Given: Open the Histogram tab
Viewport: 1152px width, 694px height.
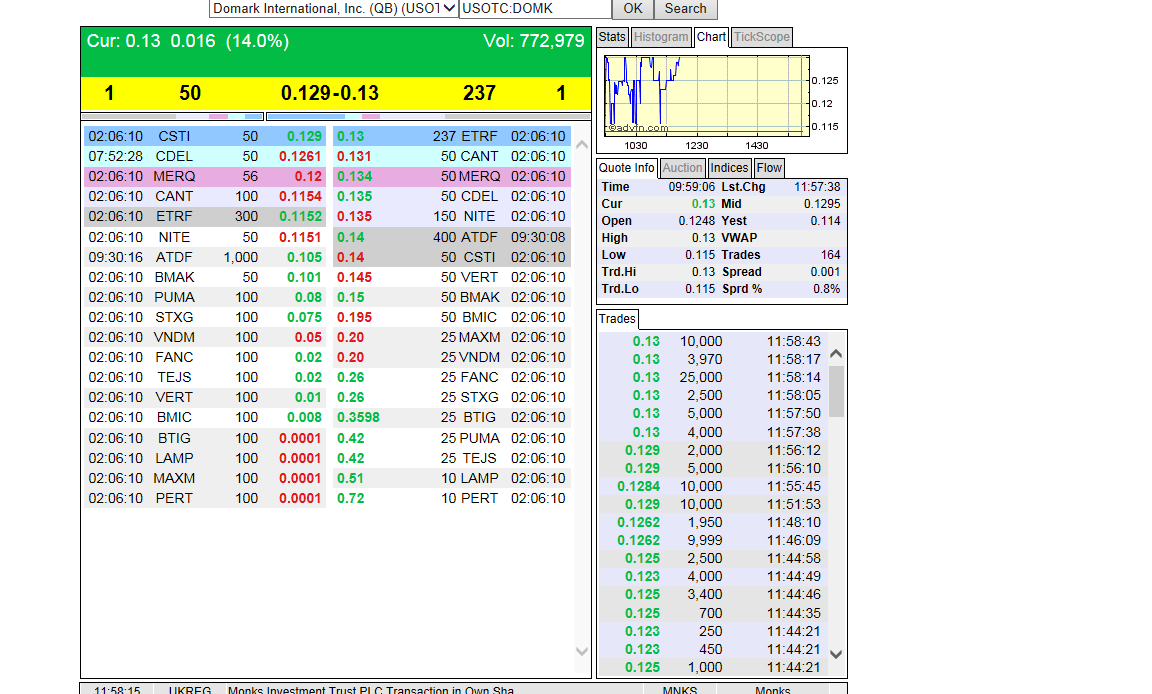Looking at the screenshot, I should [661, 37].
